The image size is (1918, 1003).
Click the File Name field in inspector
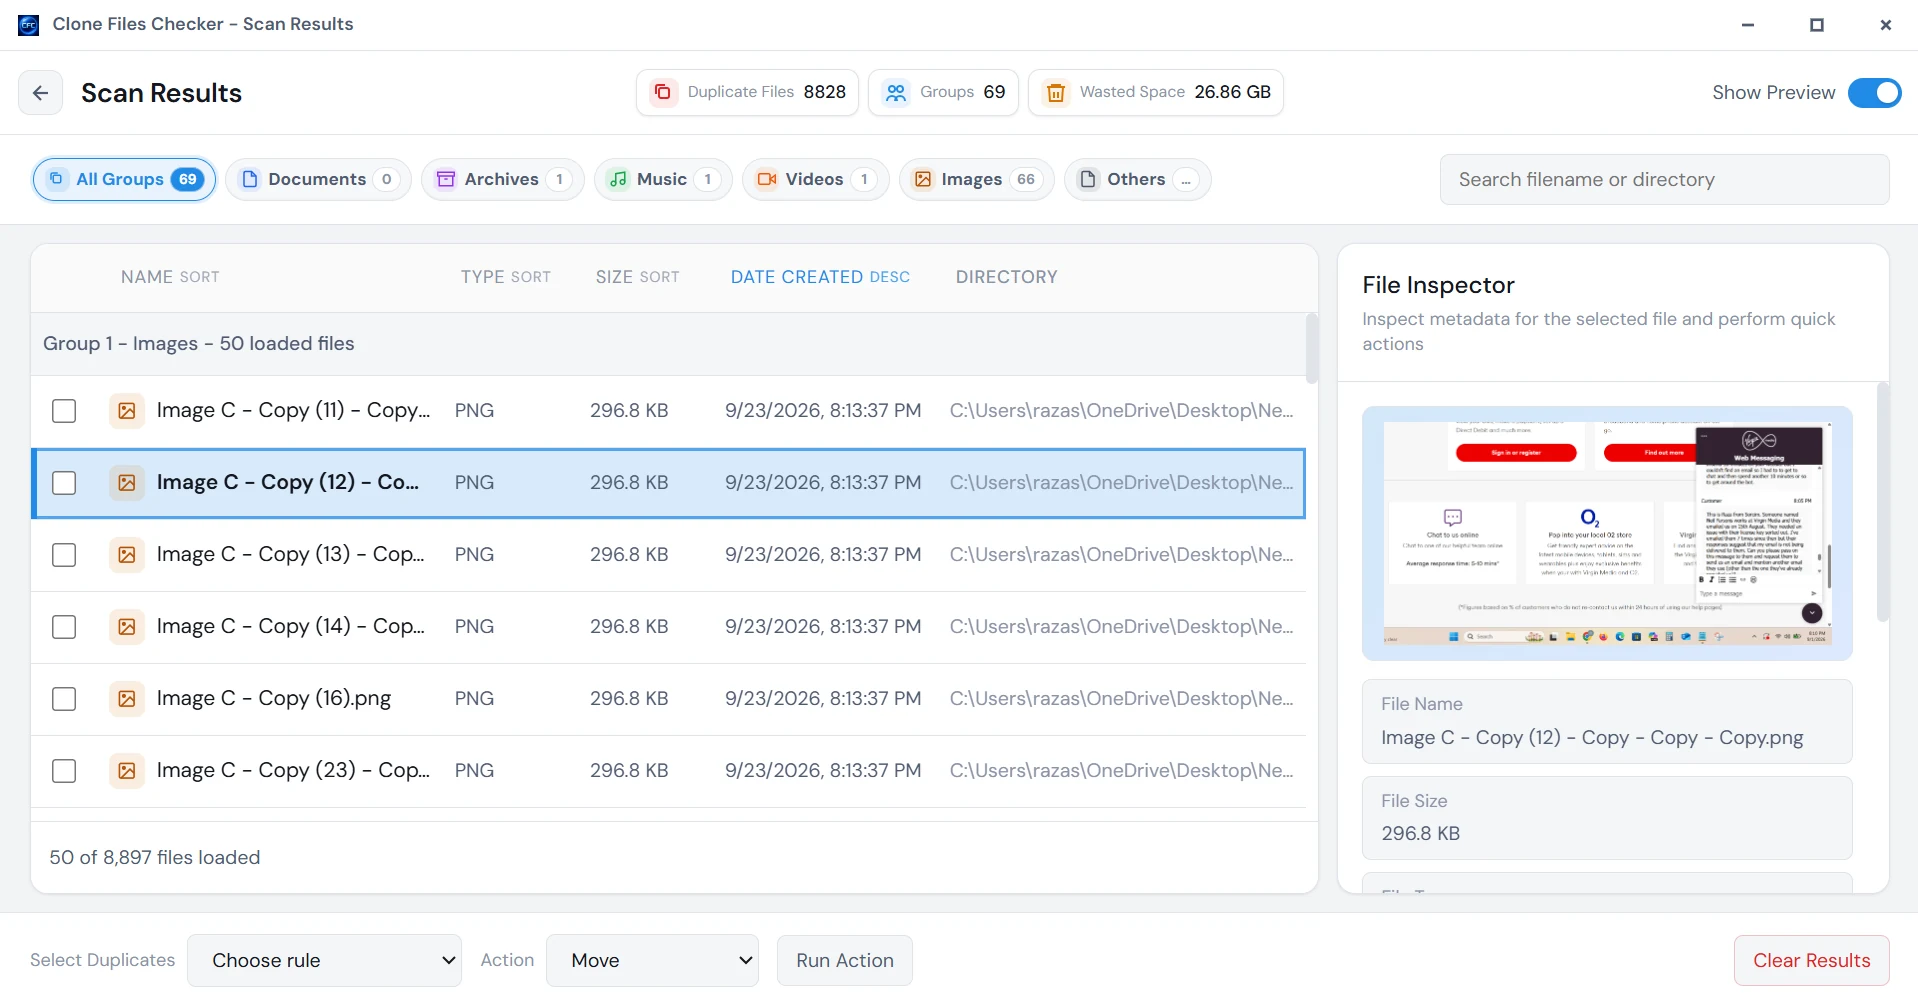pos(1607,721)
